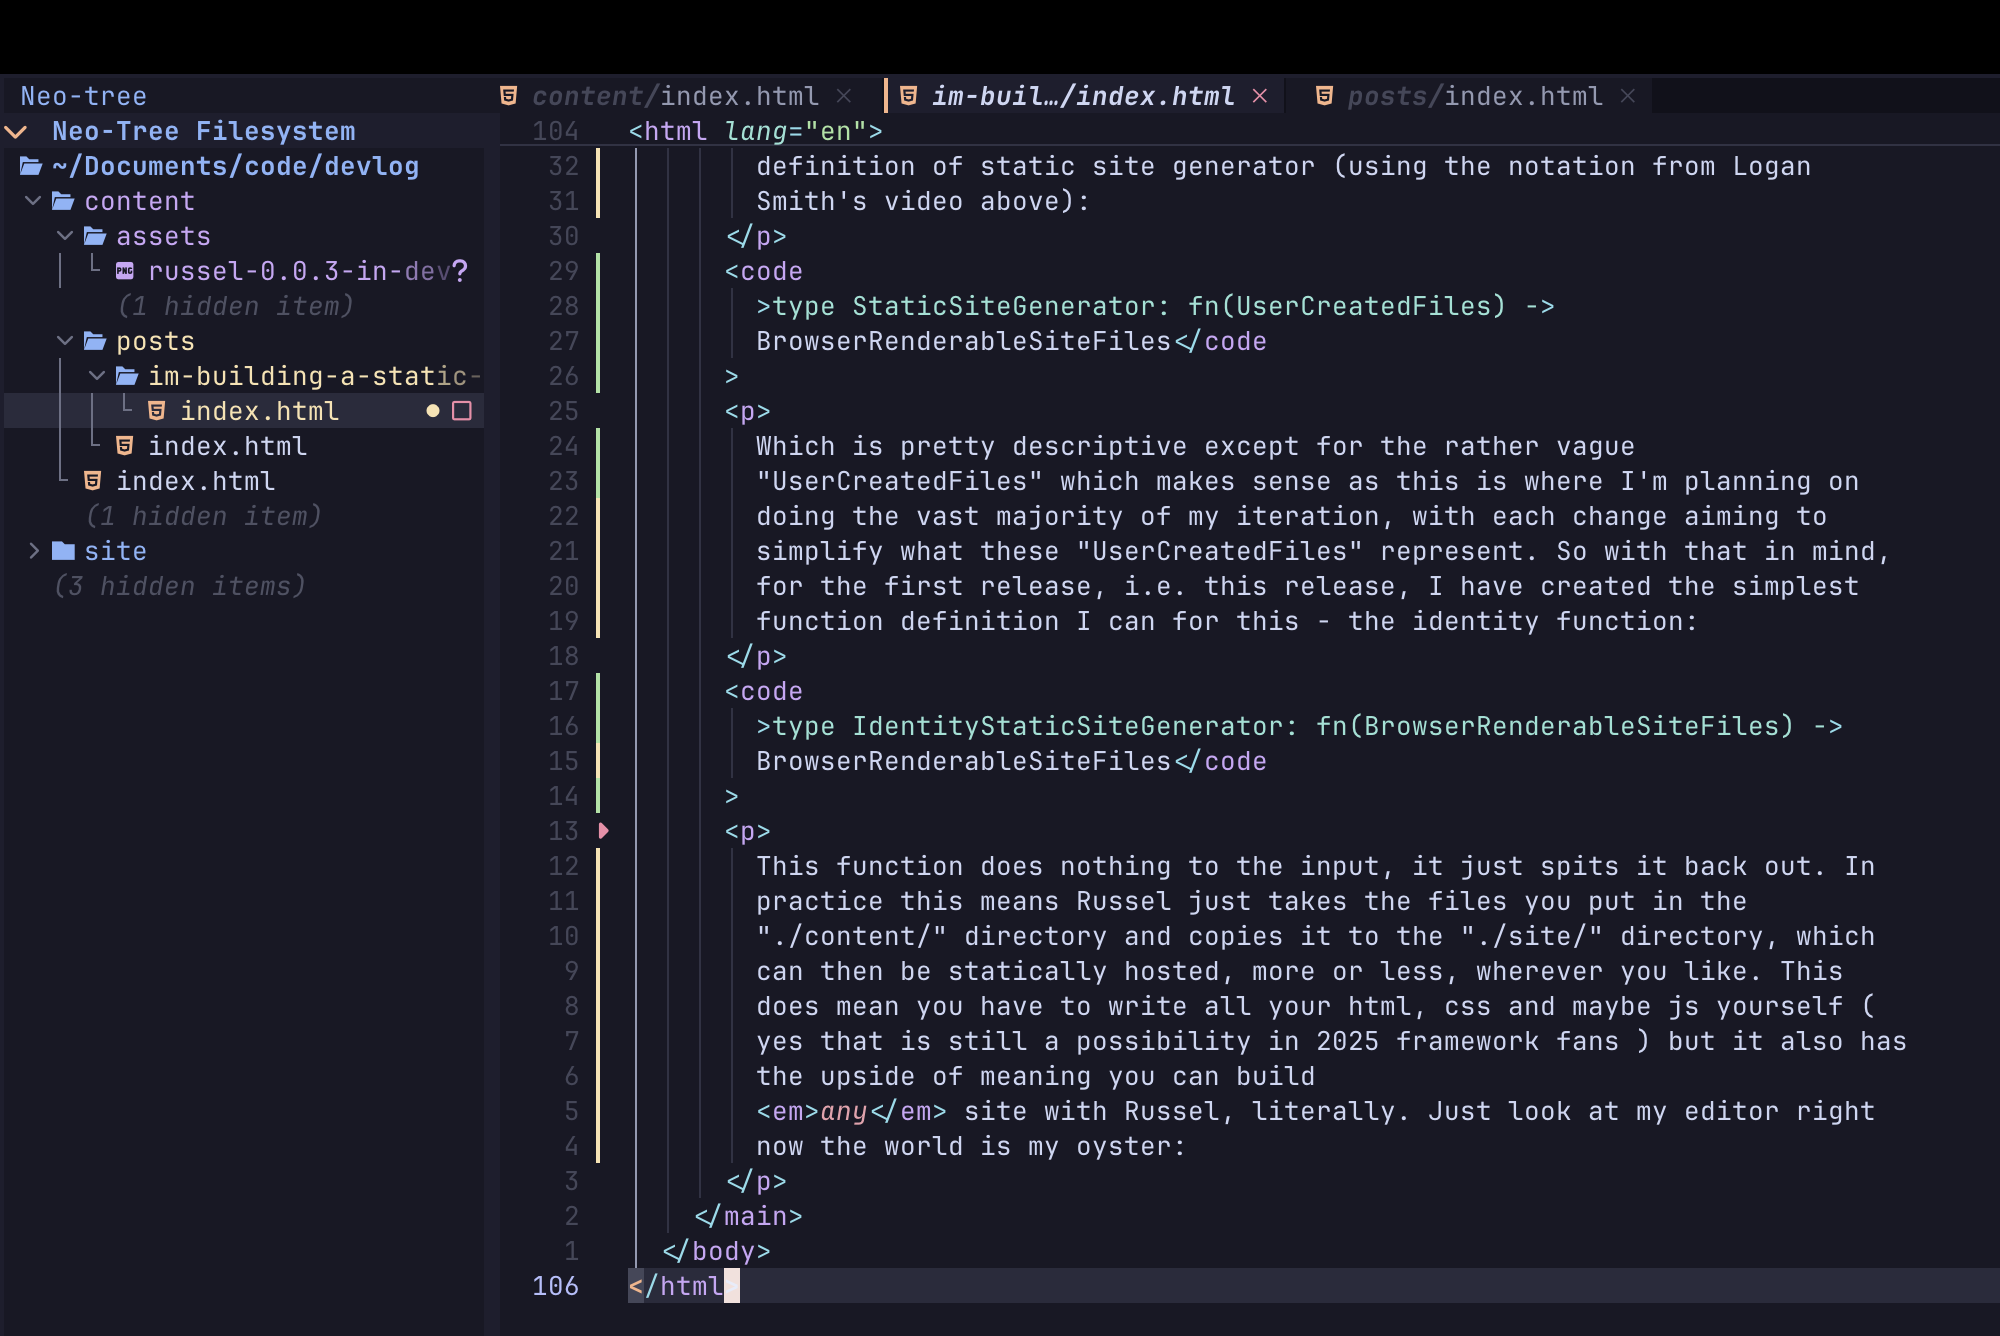2000x1336 pixels.
Task: Click '(3 hidden items)' text
Action: pos(179,586)
